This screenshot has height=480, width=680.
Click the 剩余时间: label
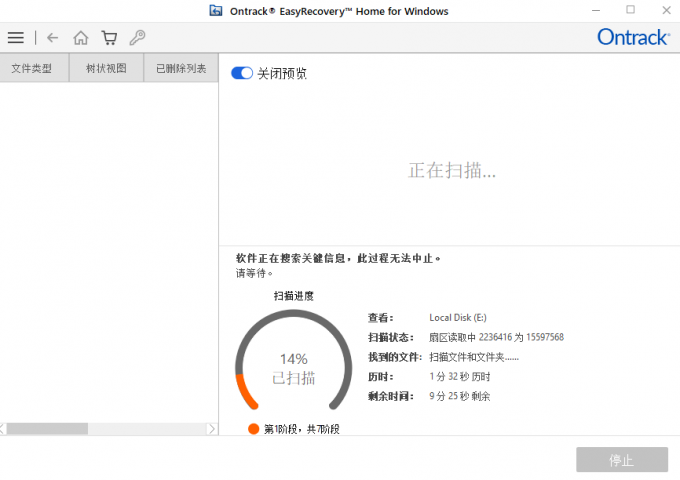[391, 396]
